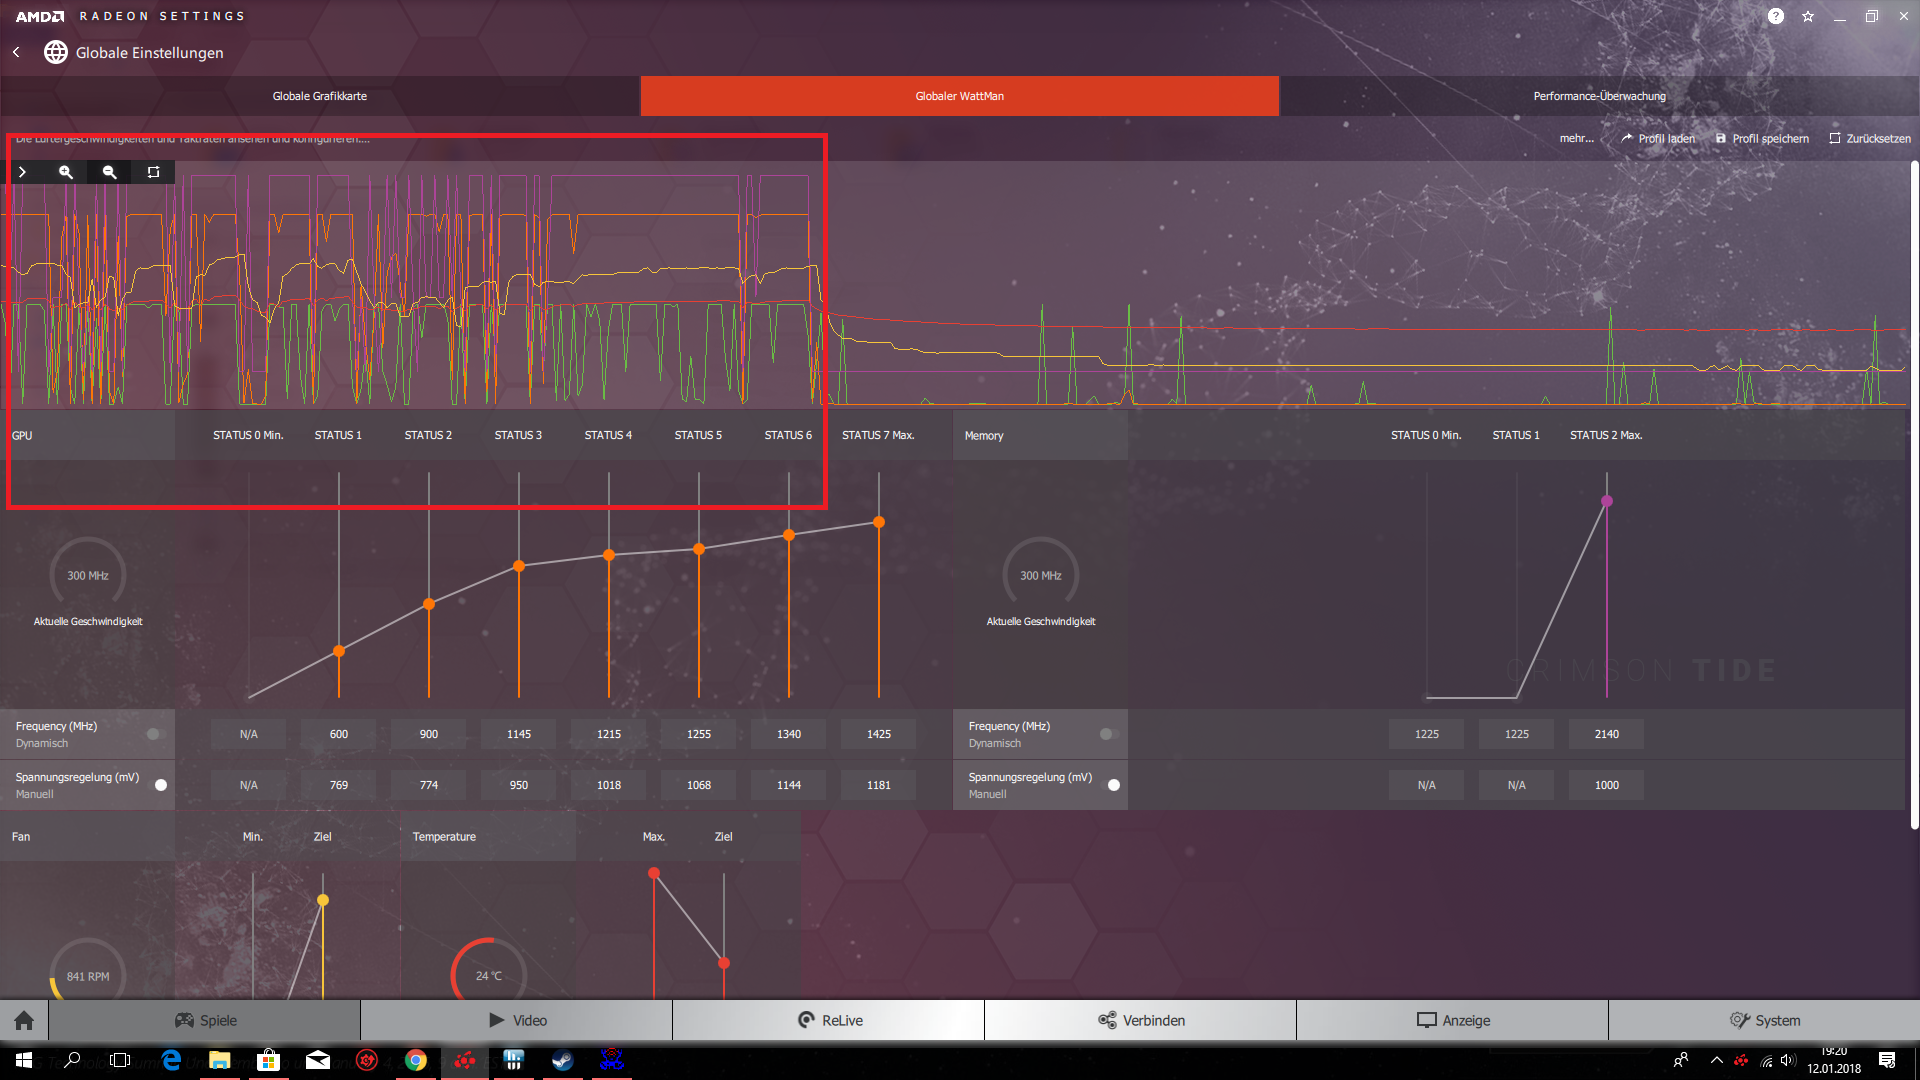Toggle GPU Frequency Dynamisch switch
Viewport: 1920px width, 1080px height.
[x=154, y=734]
